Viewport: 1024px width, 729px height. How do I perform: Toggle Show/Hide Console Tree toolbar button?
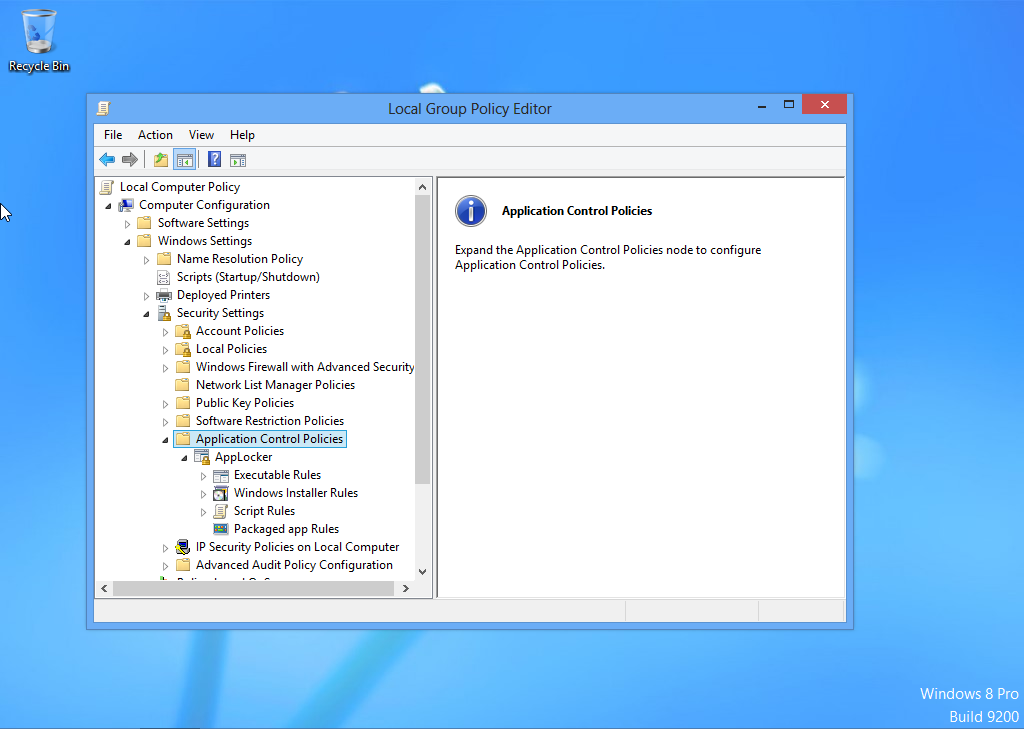click(x=184, y=159)
